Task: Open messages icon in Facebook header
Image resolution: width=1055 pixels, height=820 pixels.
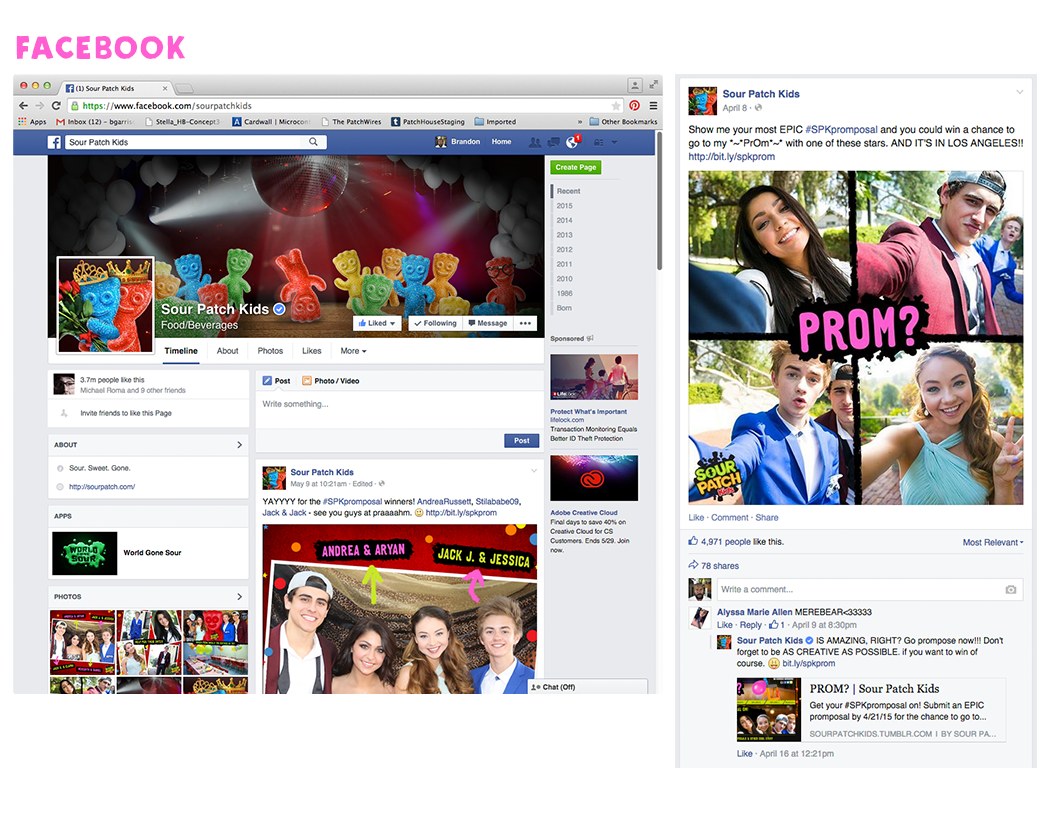Action: [x=553, y=142]
